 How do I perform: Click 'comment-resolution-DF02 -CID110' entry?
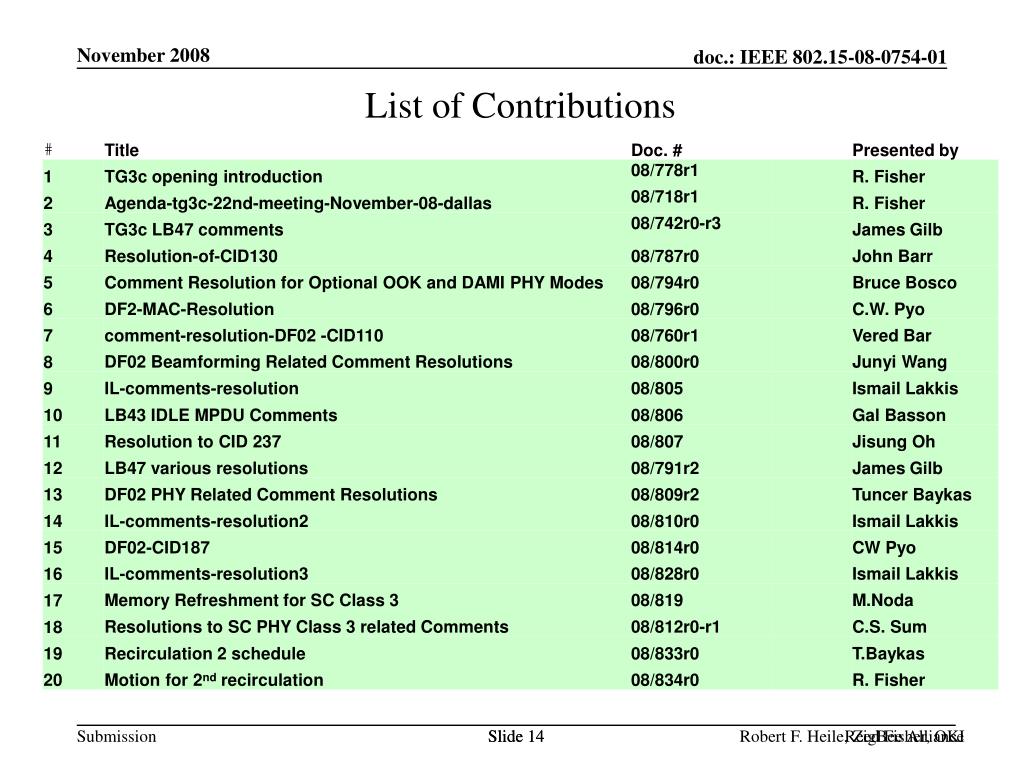(x=244, y=336)
